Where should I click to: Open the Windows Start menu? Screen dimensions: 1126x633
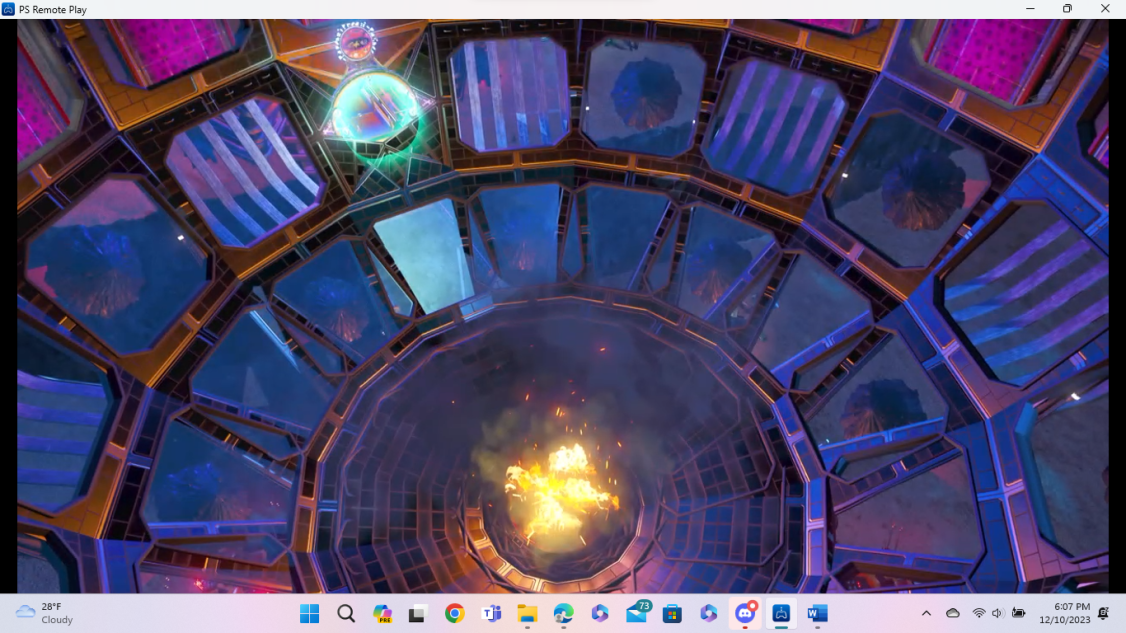[x=309, y=613]
